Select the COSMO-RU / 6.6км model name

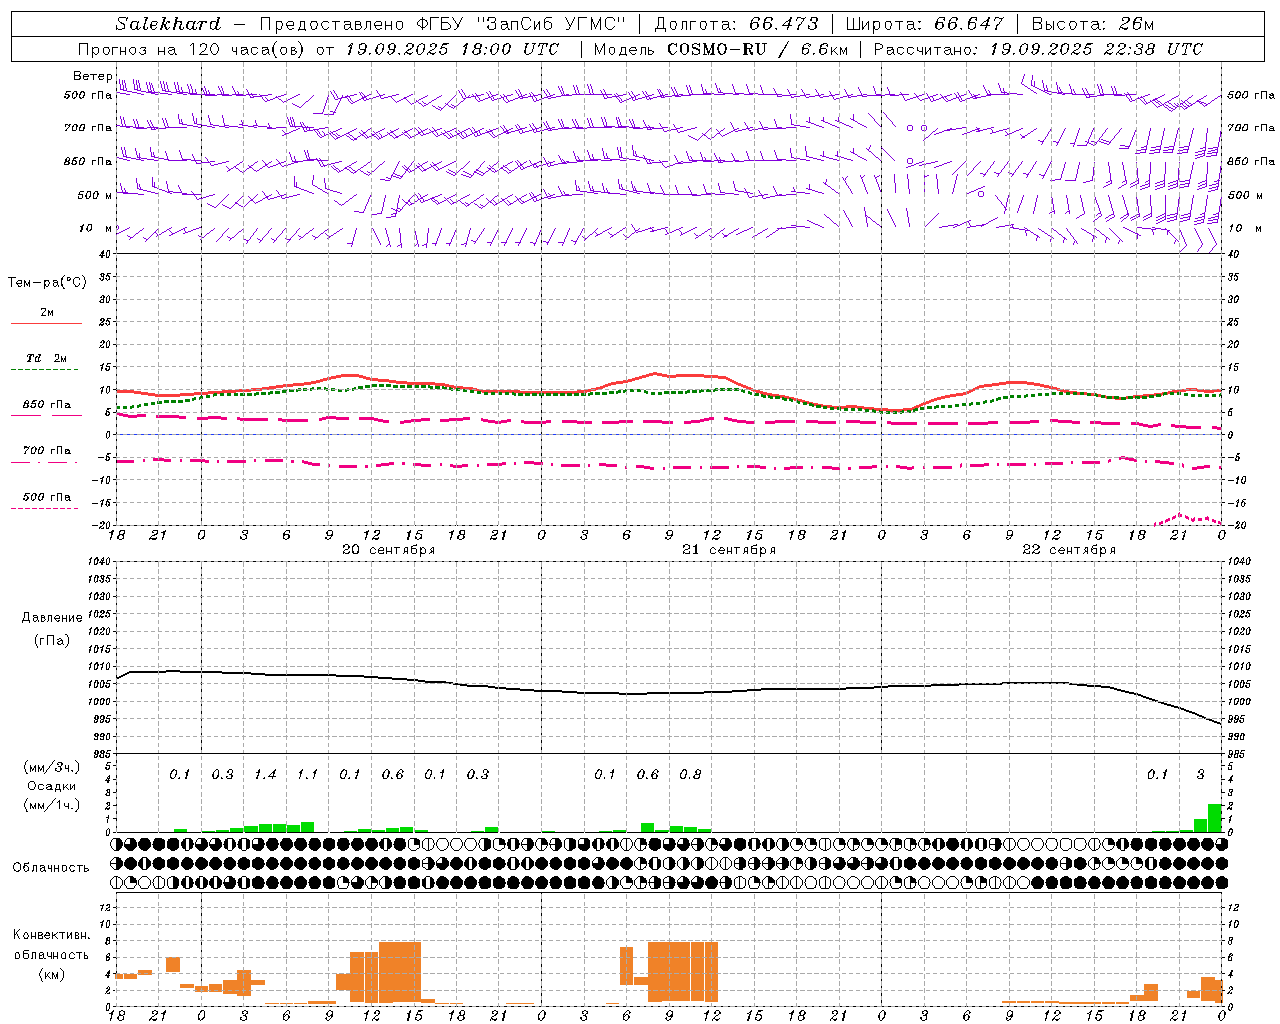tap(757, 49)
